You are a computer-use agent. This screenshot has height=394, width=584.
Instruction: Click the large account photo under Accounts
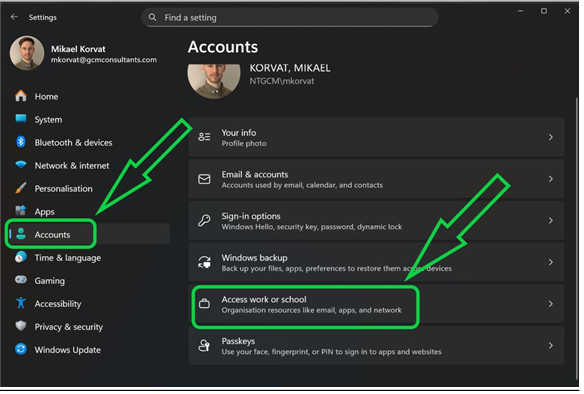[x=214, y=81]
